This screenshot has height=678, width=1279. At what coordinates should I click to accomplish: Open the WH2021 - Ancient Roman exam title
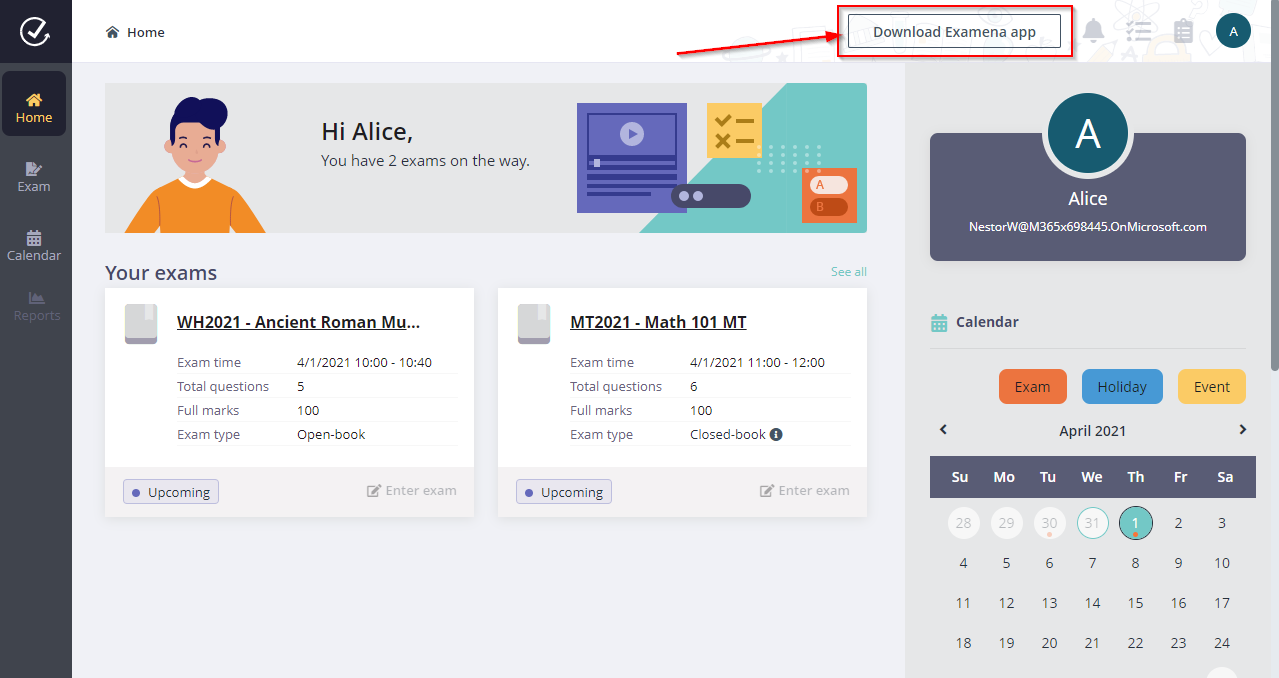point(298,322)
